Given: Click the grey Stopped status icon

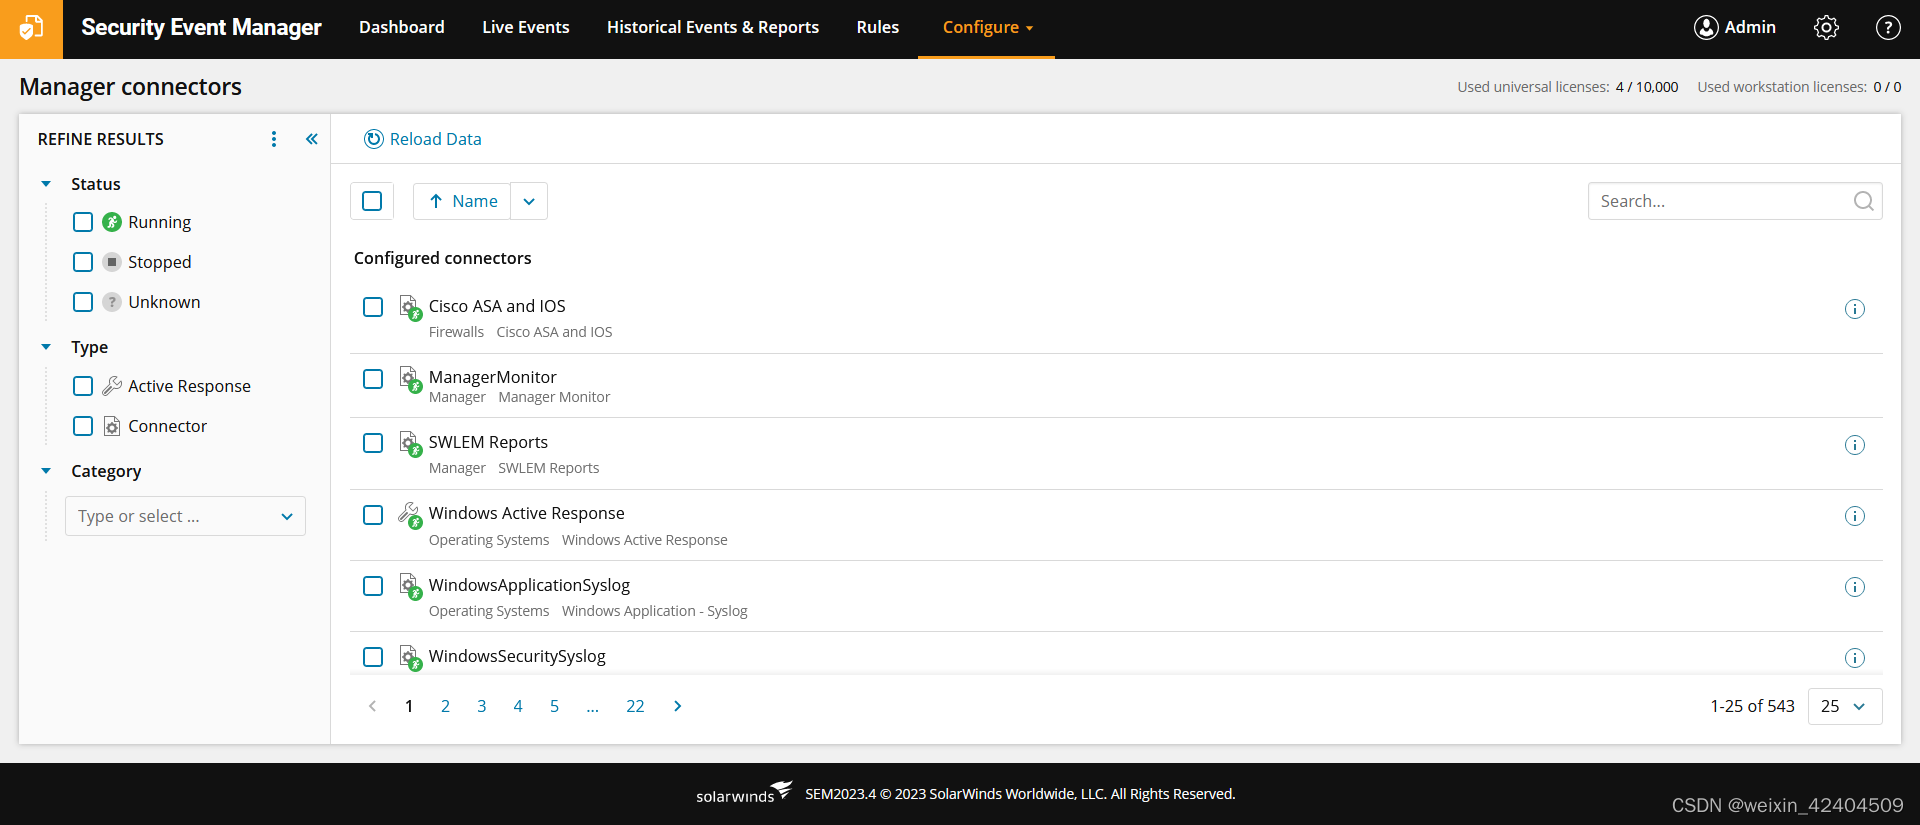Looking at the screenshot, I should click(112, 262).
